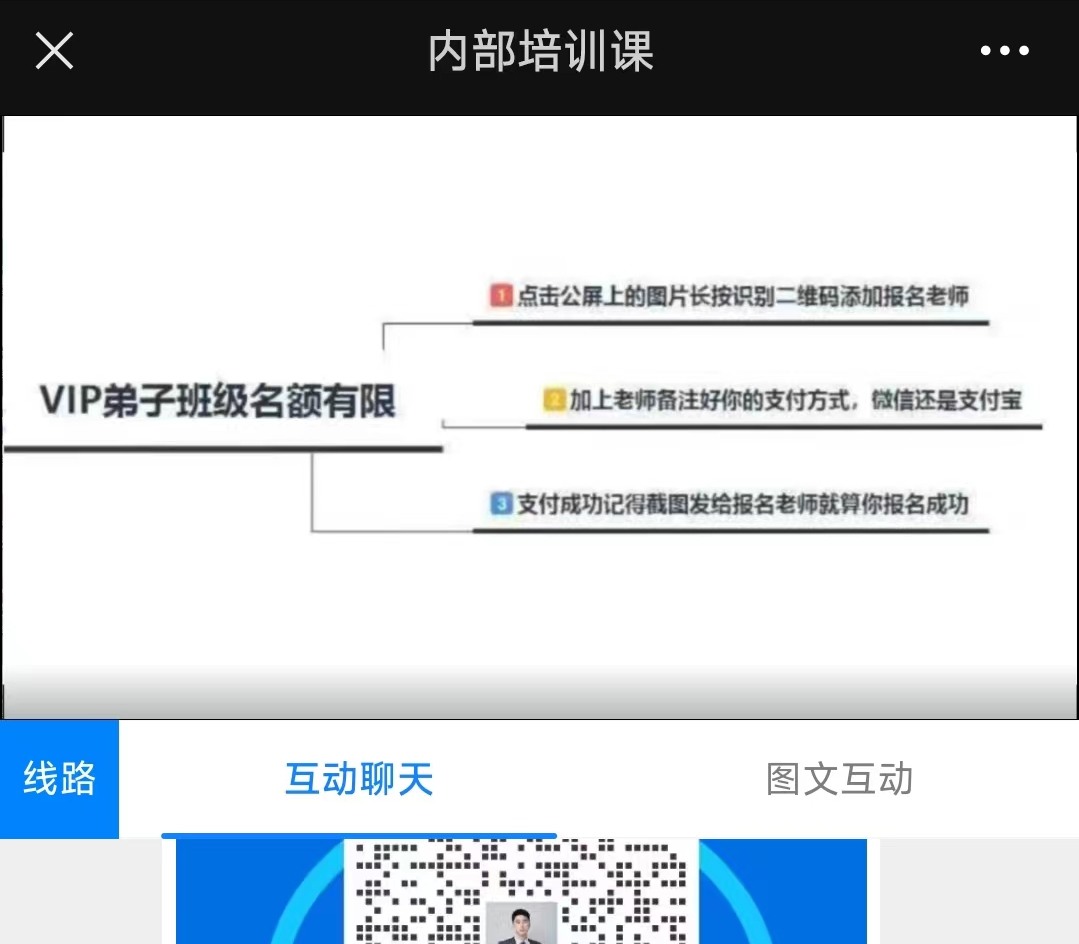
Task: Click step two text about 支付方式
Action: tap(795, 400)
